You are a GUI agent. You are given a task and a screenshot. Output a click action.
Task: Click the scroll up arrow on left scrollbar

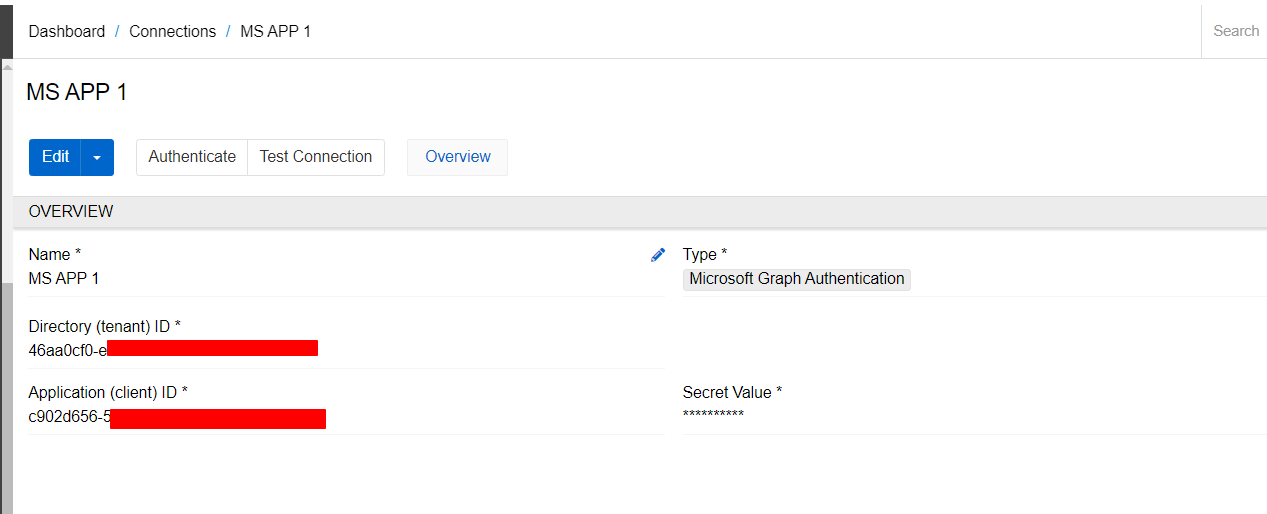7,67
